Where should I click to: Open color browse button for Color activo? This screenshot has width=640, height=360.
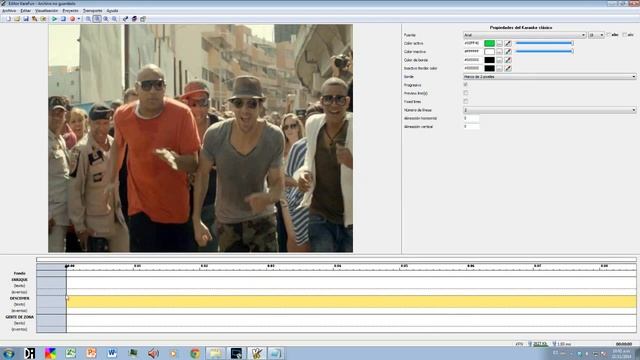(499, 43)
